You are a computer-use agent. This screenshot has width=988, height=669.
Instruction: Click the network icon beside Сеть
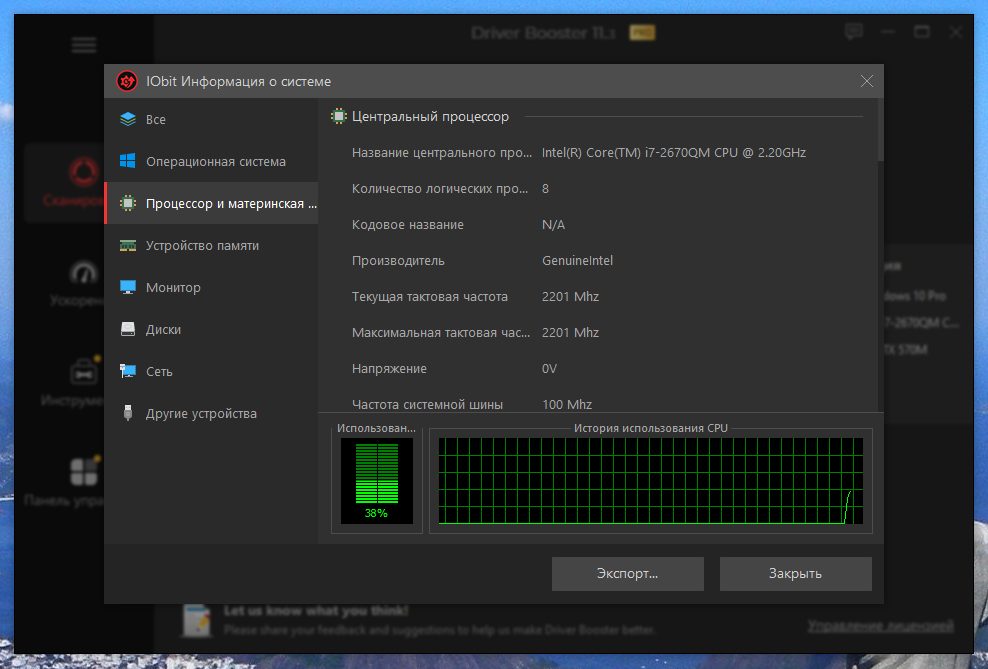[x=128, y=371]
